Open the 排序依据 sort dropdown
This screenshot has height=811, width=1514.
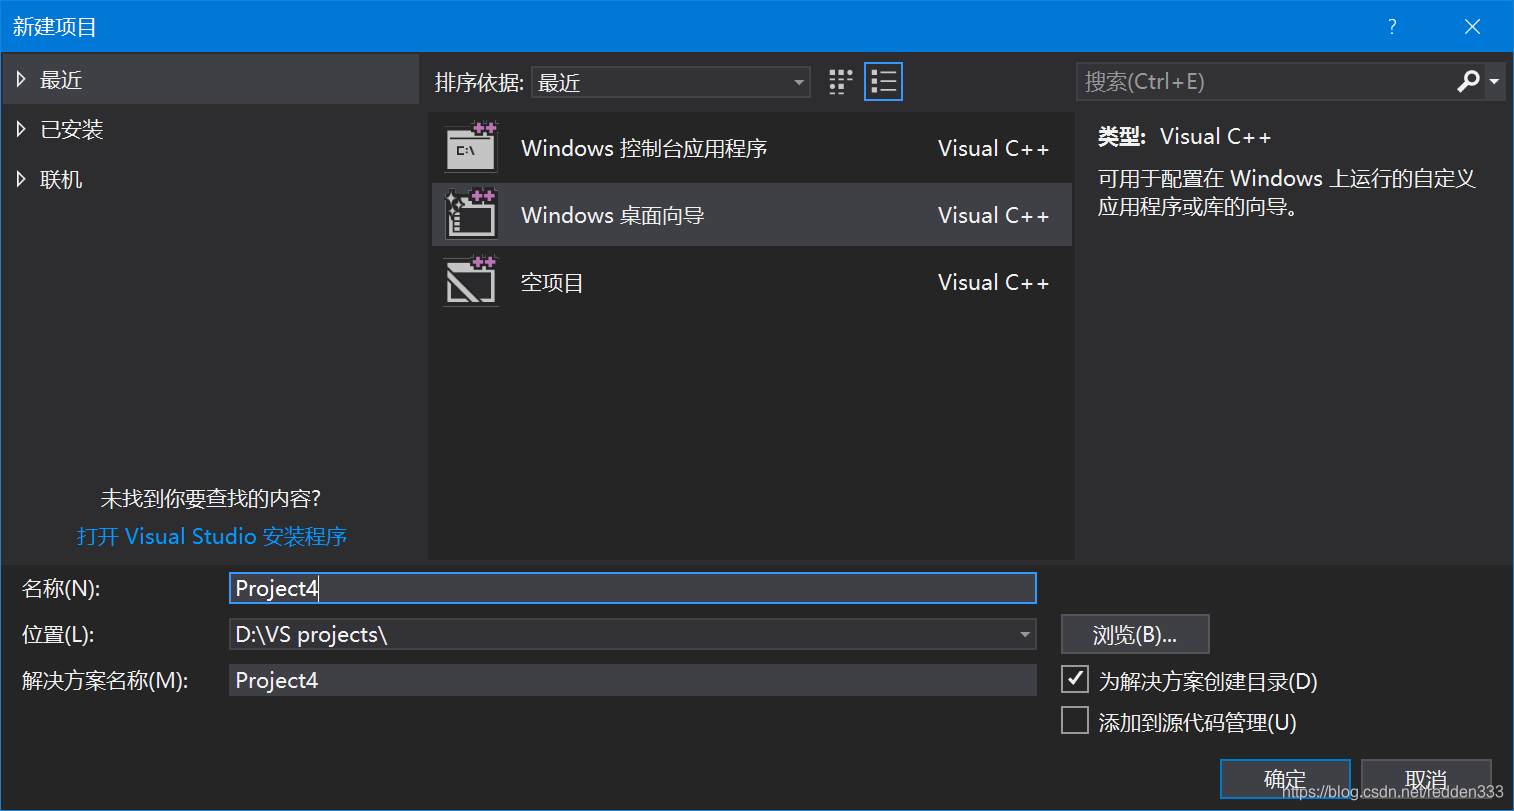pos(671,82)
